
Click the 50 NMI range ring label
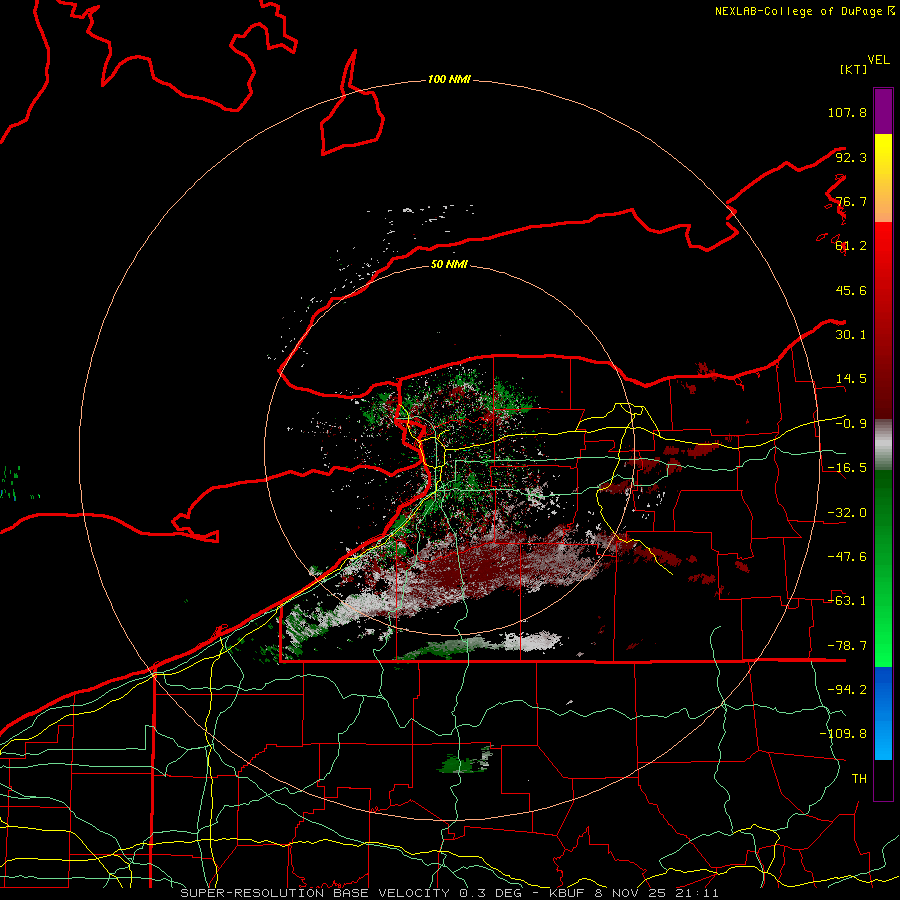click(x=449, y=264)
